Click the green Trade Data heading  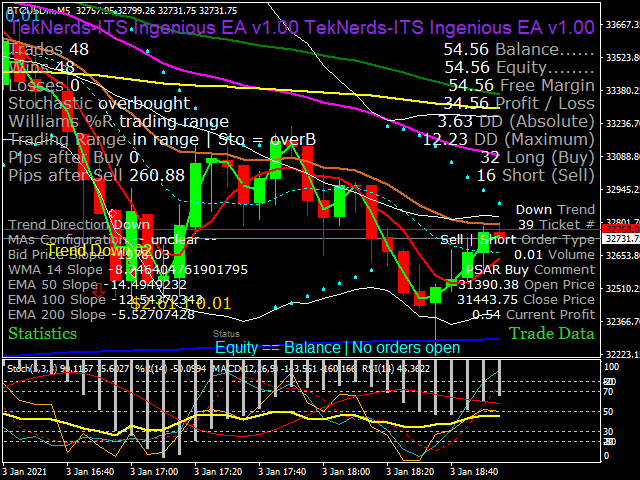(x=552, y=333)
